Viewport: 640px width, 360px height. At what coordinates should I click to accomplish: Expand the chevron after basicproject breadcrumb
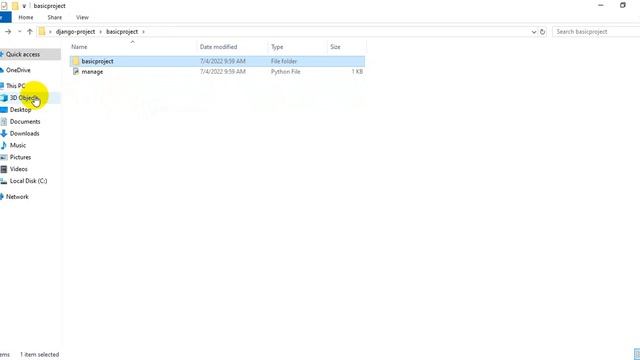point(143,32)
